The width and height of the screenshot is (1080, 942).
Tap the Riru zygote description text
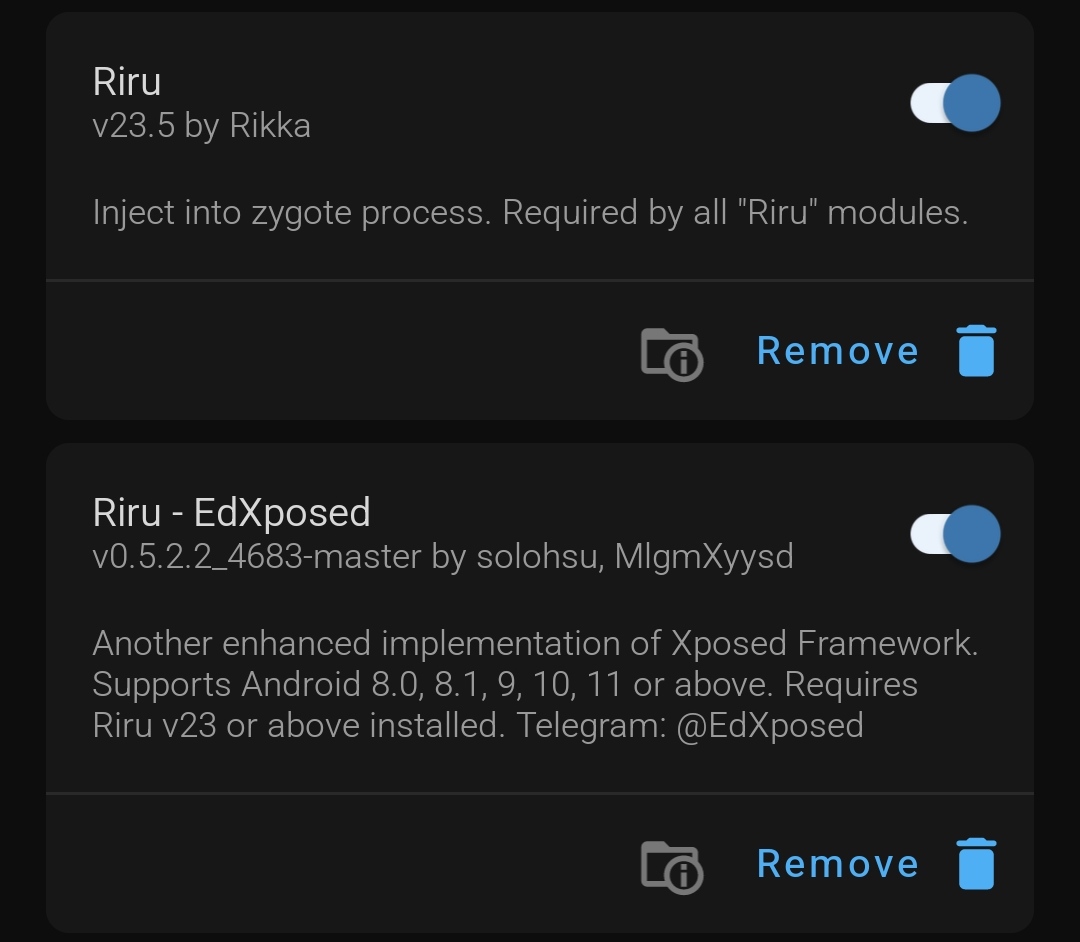[x=530, y=212]
